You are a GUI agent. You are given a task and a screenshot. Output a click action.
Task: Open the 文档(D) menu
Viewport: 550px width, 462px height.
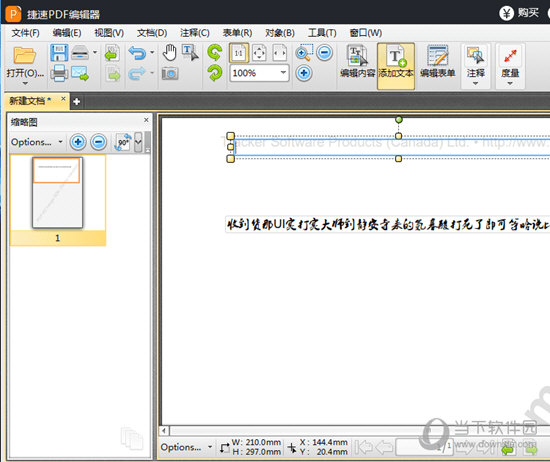click(x=152, y=33)
